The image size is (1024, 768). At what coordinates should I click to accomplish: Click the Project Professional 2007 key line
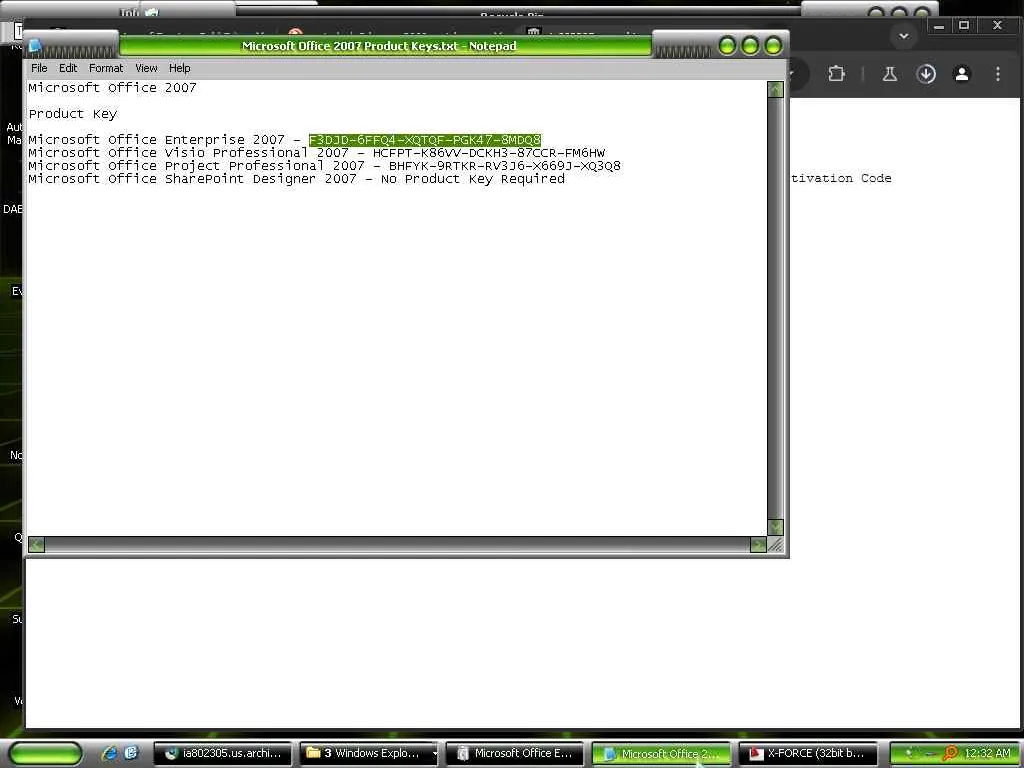[325, 166]
